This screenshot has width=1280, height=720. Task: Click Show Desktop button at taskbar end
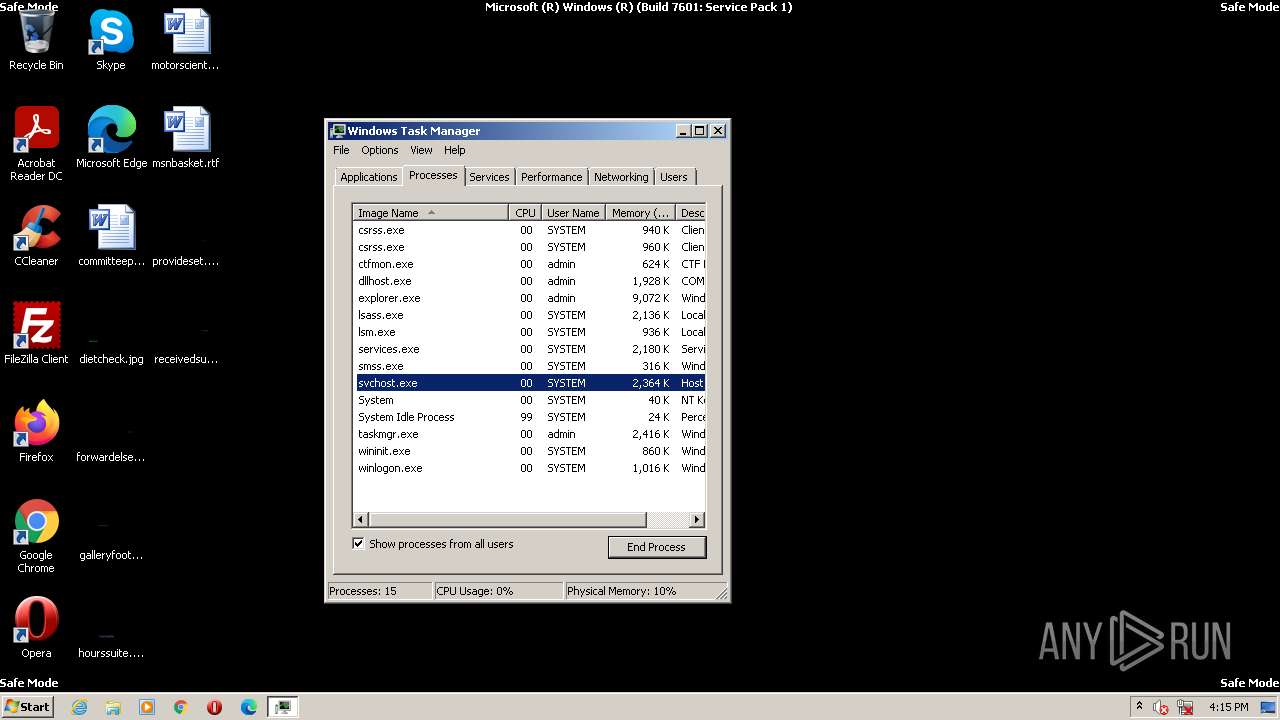pos(1268,707)
